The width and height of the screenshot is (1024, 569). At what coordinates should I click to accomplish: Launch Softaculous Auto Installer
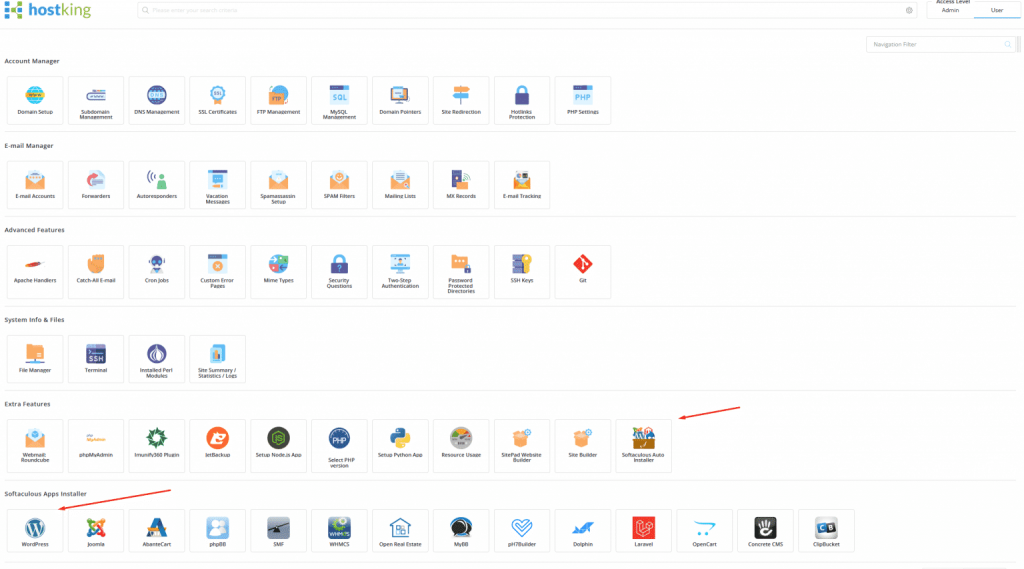coord(644,443)
